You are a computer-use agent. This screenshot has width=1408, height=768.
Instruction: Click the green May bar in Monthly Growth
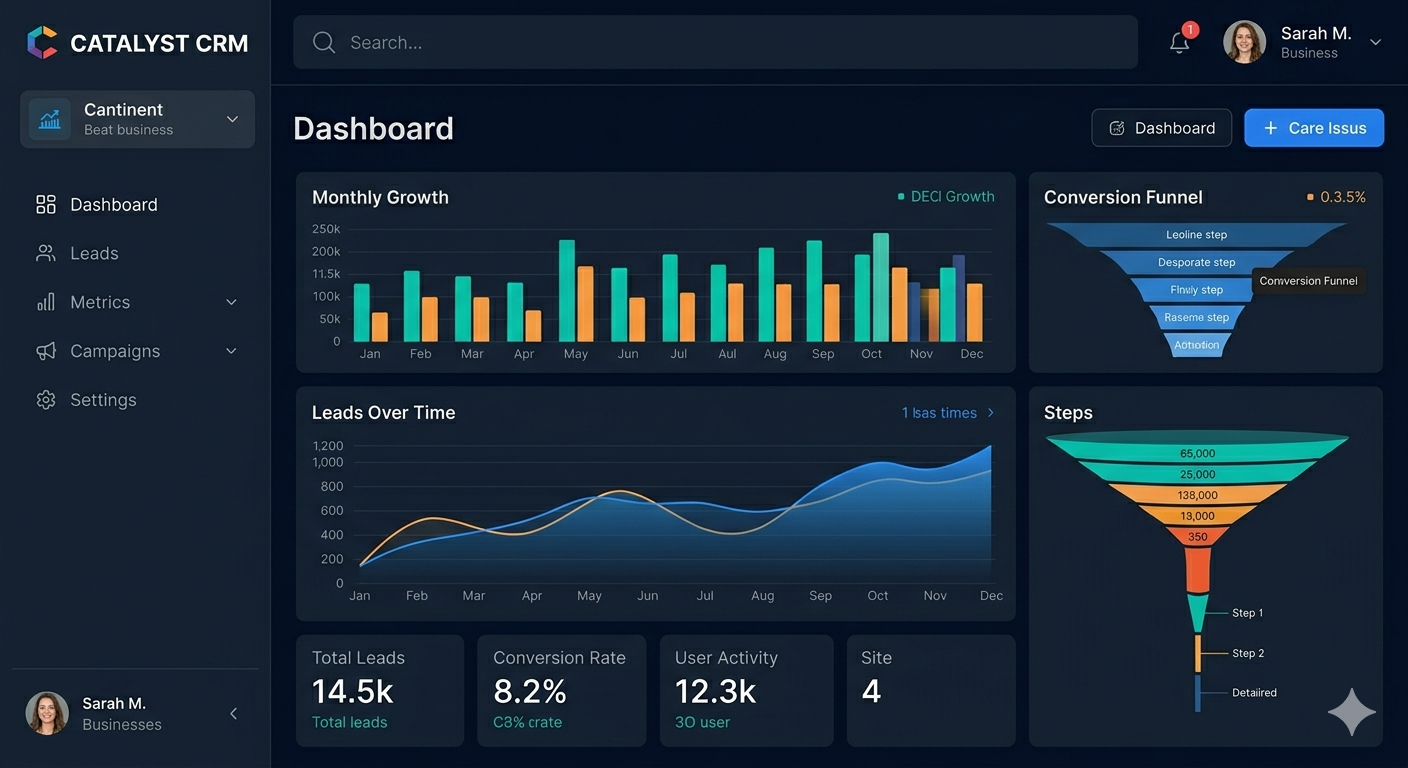click(x=567, y=291)
